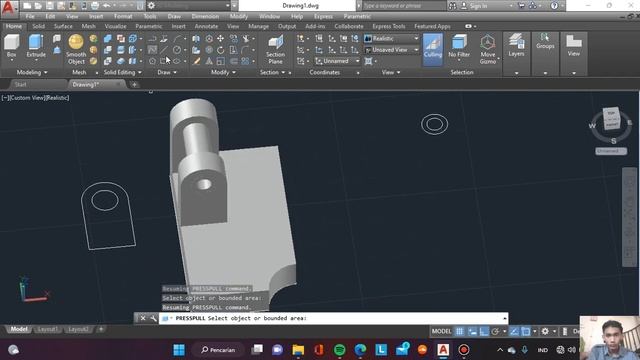Select the Line tool in Draw panel
This screenshot has height=360, width=640.
[164, 50]
